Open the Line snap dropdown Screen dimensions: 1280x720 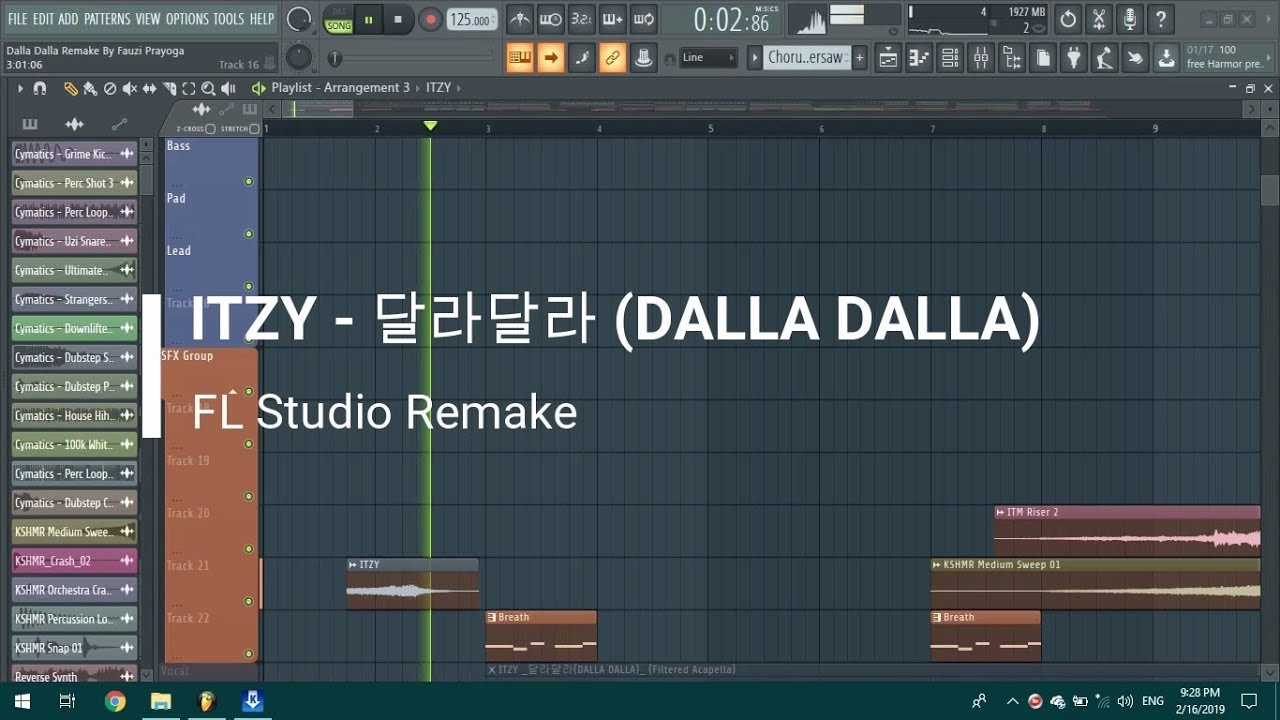coord(709,58)
